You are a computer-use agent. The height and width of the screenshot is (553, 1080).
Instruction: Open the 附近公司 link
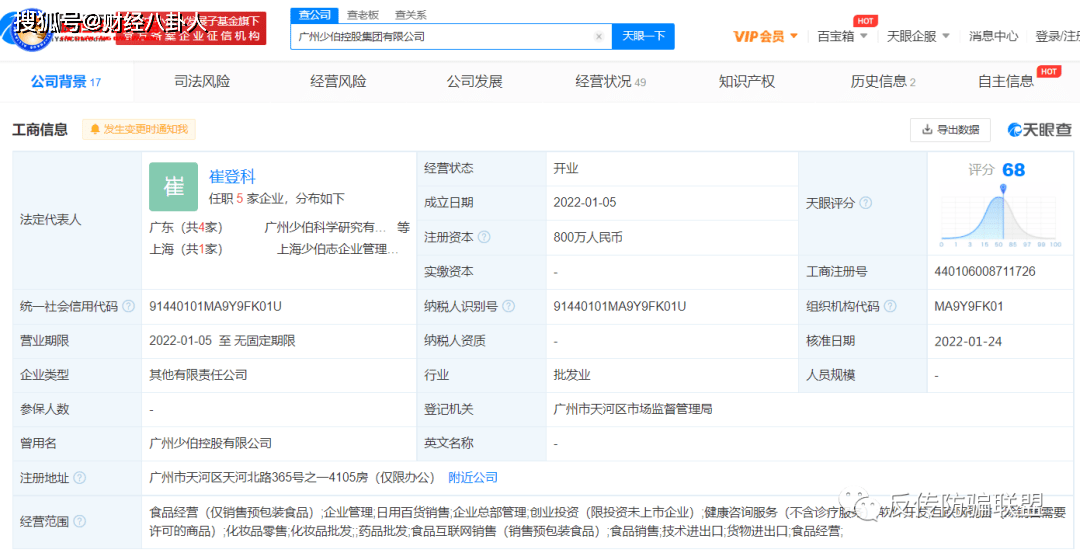pyautogui.click(x=472, y=477)
